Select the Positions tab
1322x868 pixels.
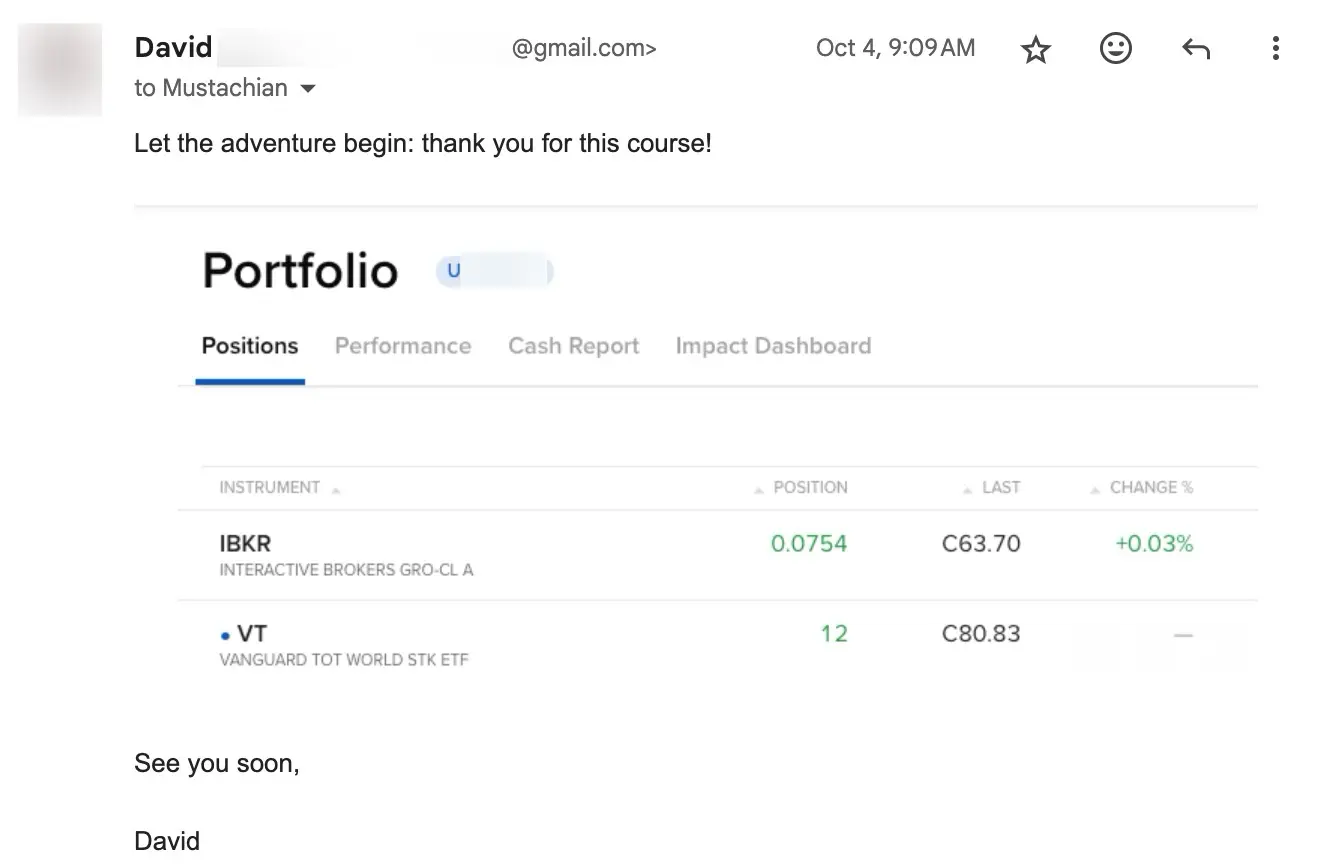[250, 346]
